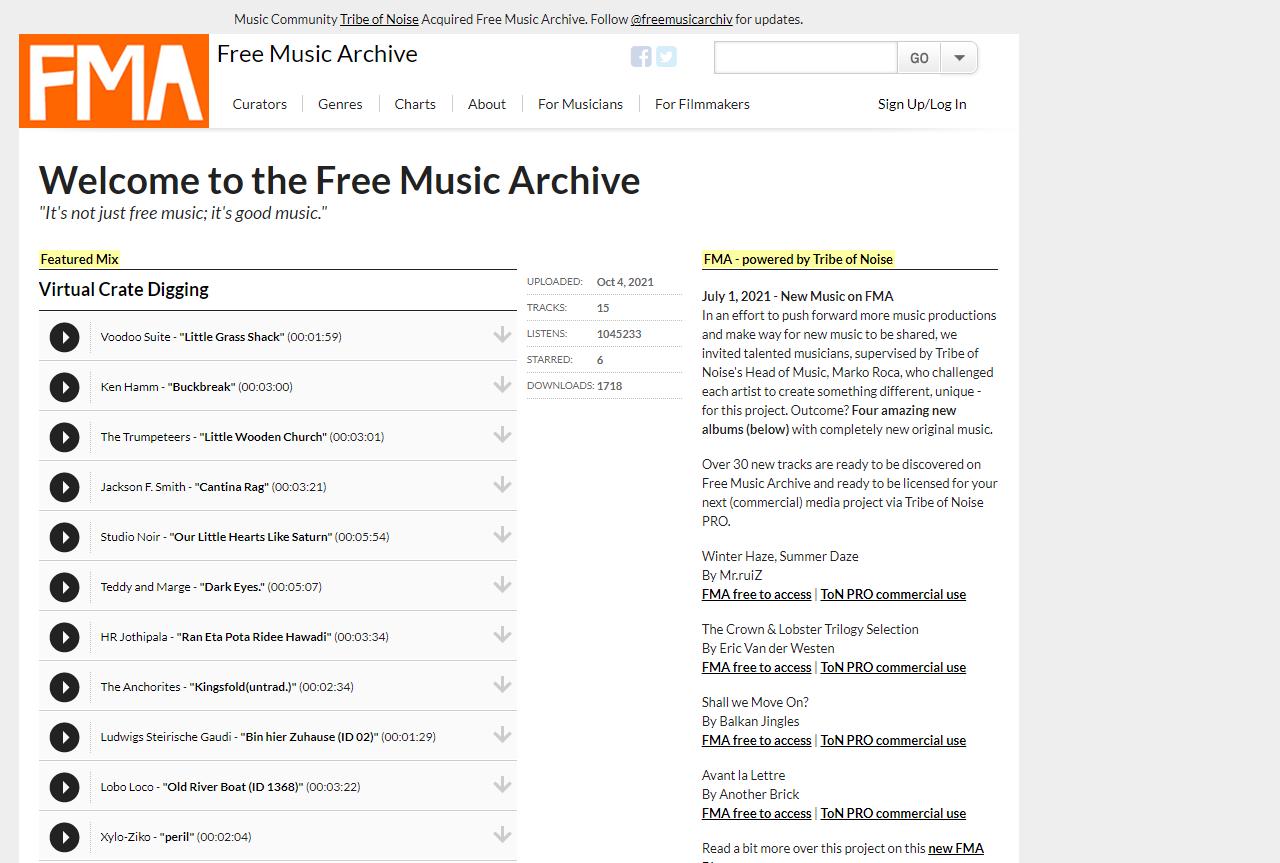Viewport: 1280px width, 863px height.
Task: Open the Charts menu
Action: coord(415,104)
